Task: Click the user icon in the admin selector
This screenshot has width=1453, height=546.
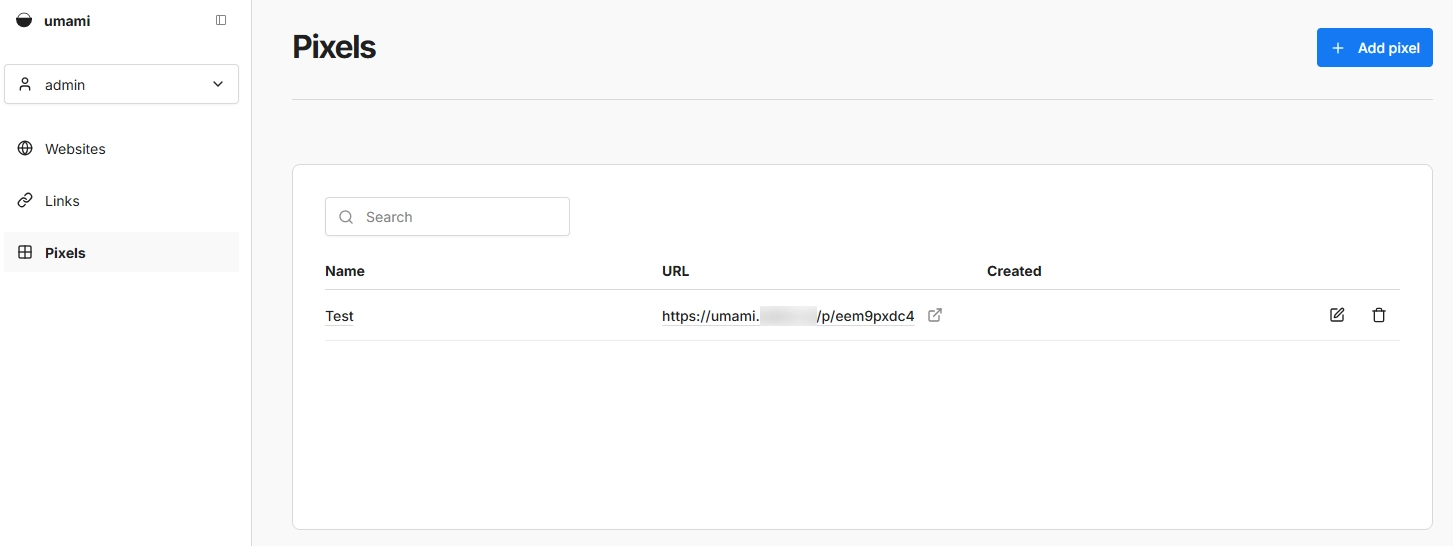Action: point(25,85)
